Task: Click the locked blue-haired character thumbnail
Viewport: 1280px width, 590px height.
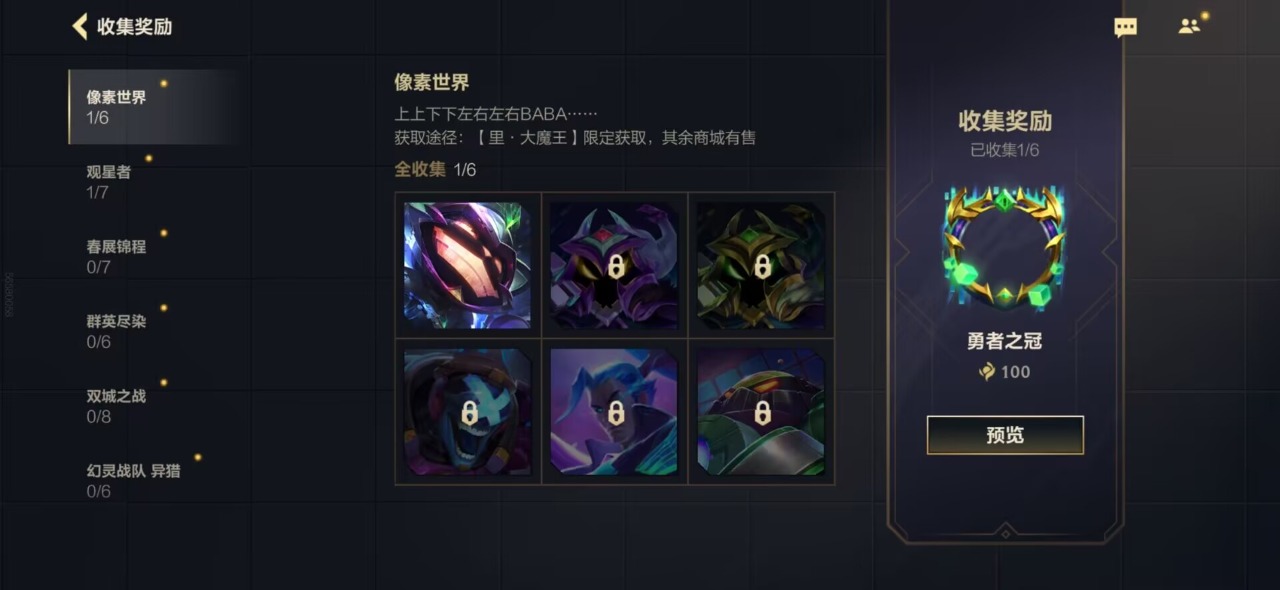Action: pyautogui.click(x=615, y=412)
